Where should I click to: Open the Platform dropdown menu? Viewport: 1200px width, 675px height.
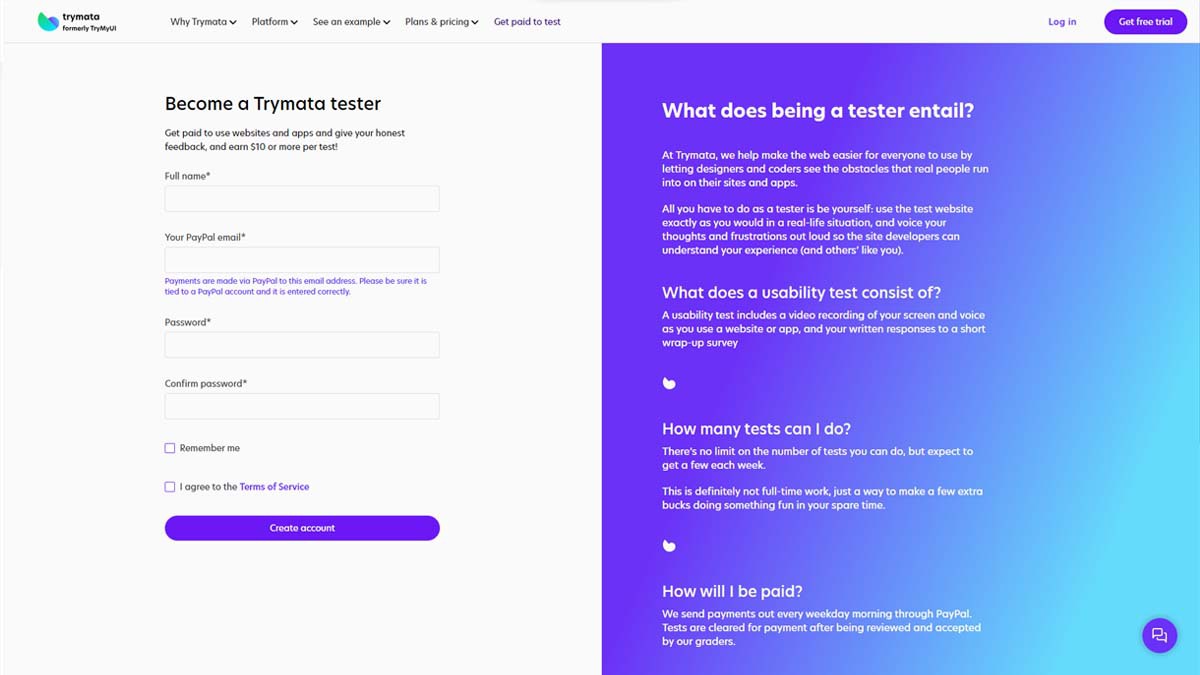click(274, 22)
